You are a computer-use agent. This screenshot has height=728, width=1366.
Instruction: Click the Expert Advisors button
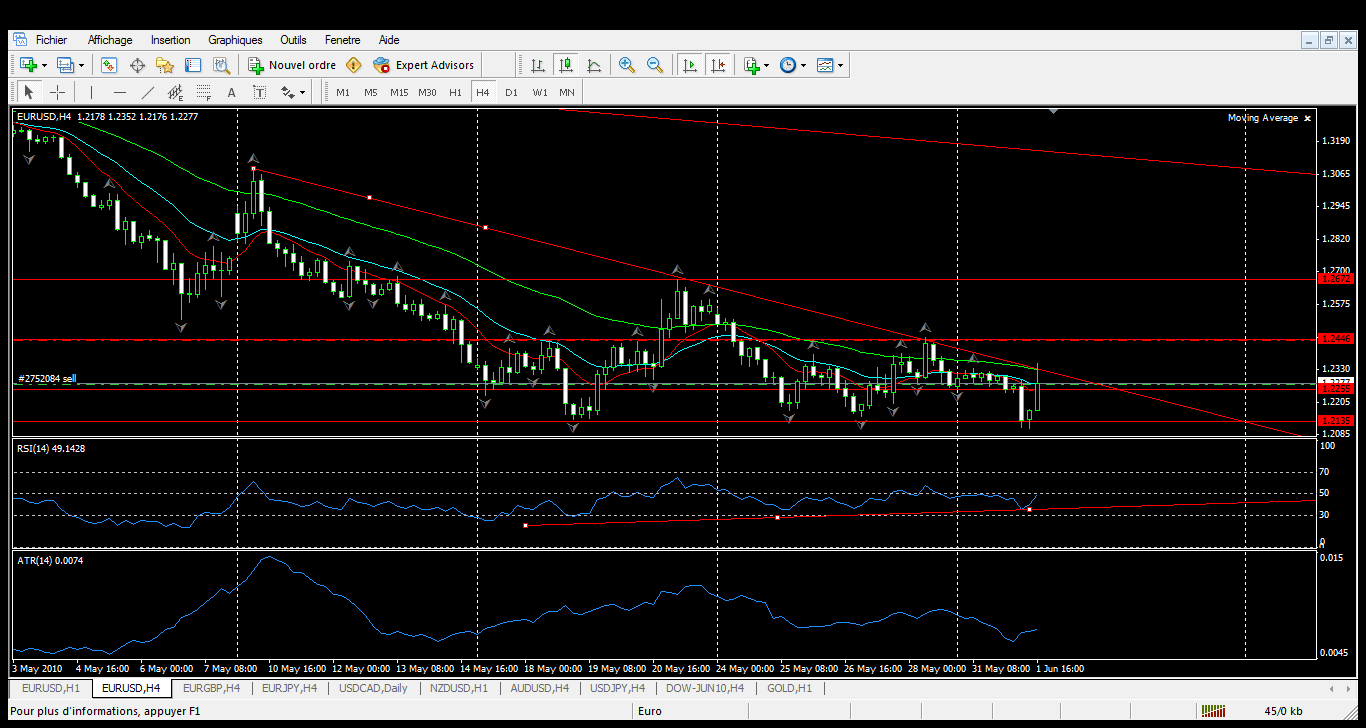(424, 65)
